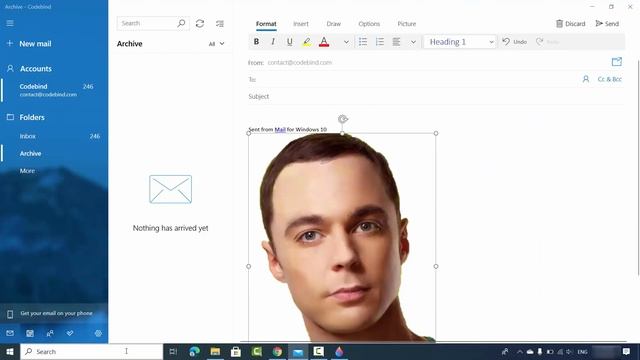Open the notification center
Viewport: 640px width, 360px height.
coord(627,351)
